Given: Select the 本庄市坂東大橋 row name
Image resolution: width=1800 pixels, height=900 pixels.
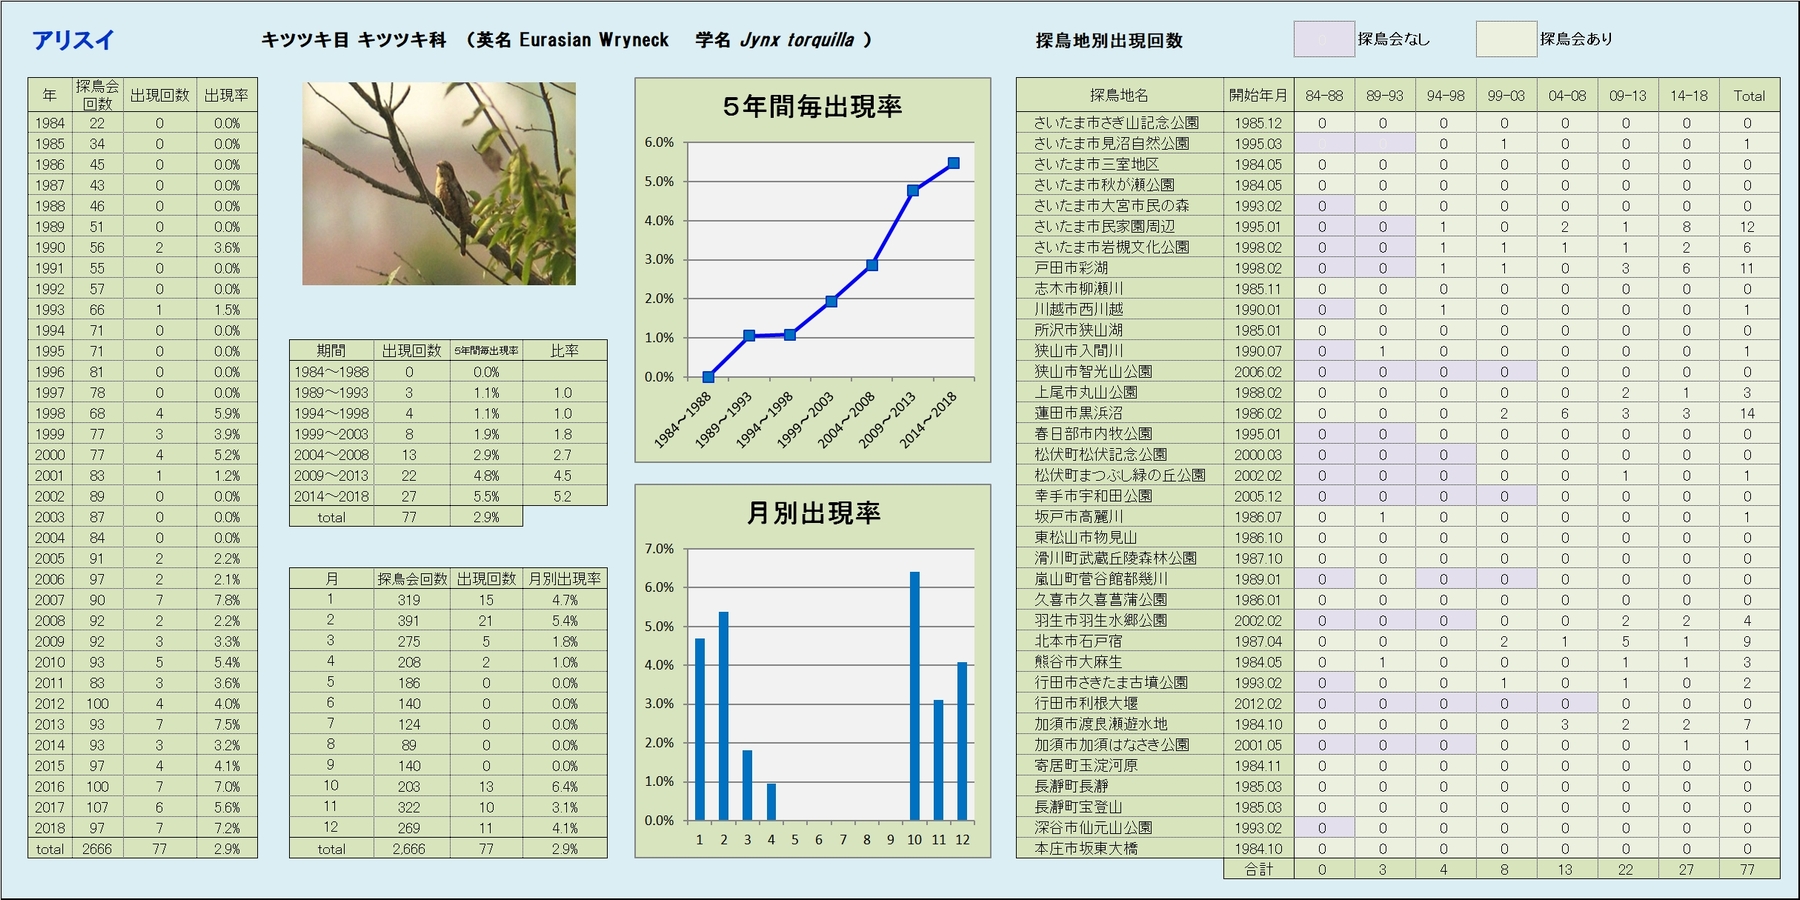Looking at the screenshot, I should click(1086, 848).
